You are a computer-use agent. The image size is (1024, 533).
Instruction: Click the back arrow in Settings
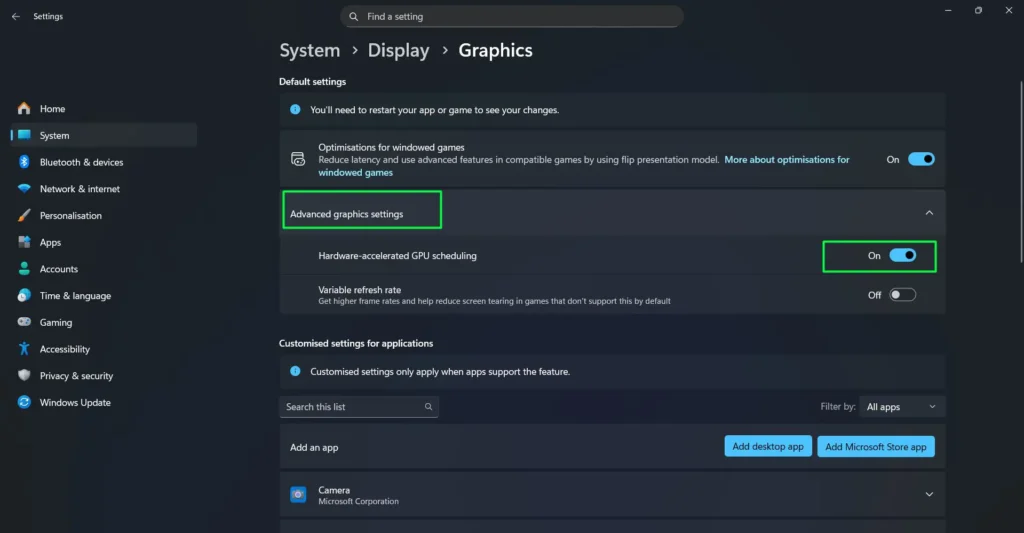(x=16, y=16)
